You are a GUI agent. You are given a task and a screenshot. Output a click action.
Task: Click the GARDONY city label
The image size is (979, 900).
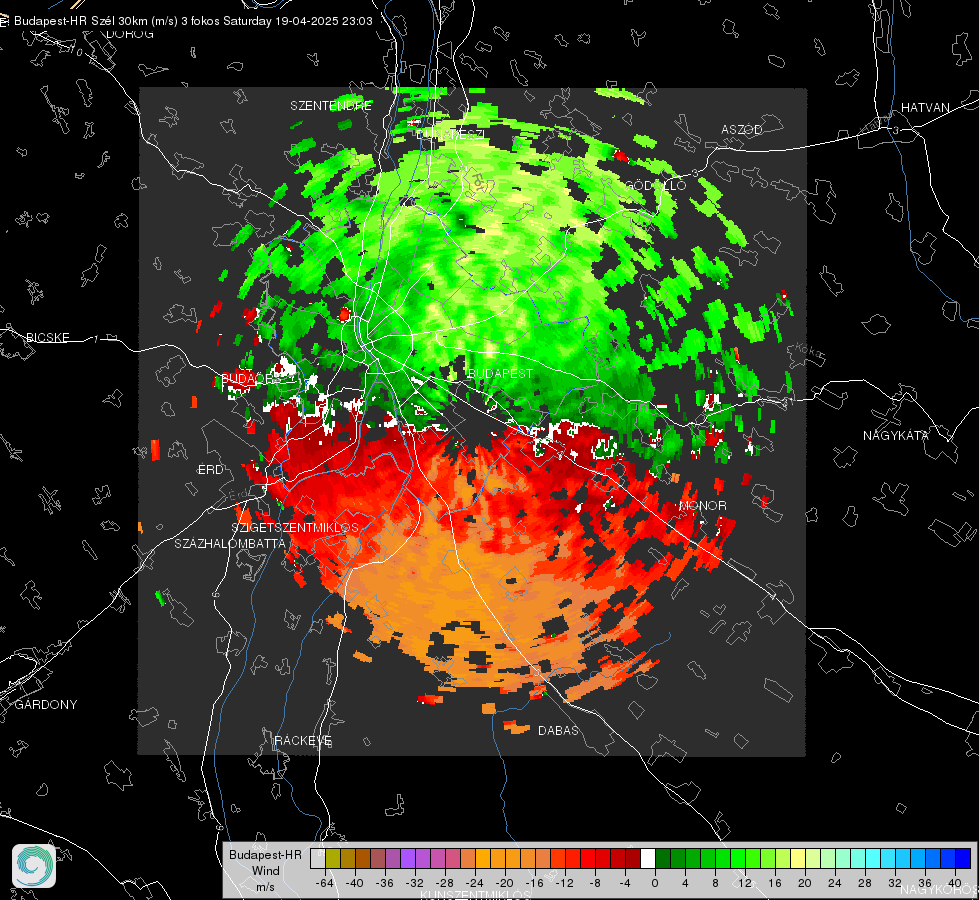[46, 705]
